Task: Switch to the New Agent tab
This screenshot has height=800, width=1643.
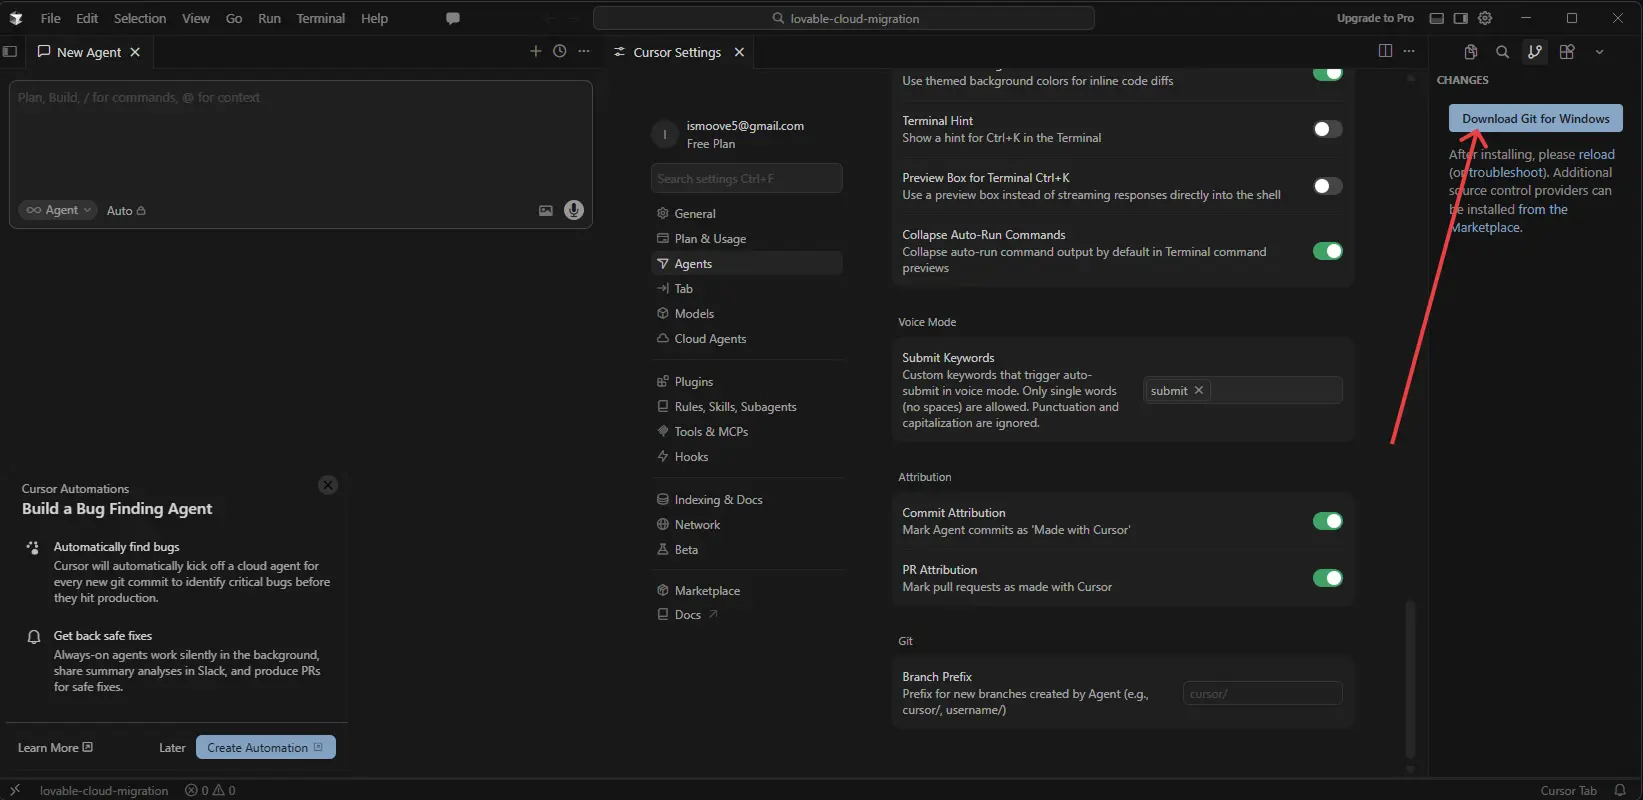Action: click(88, 52)
